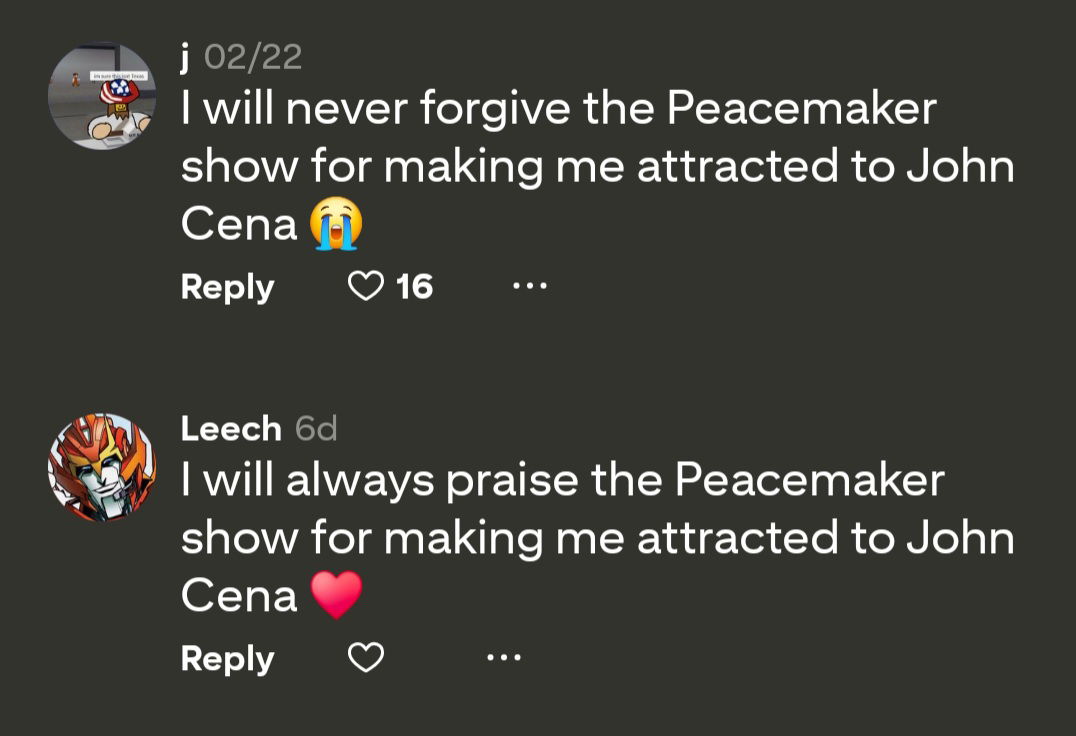This screenshot has height=736, width=1076.
Task: Click the 02/22 date on j's comment
Action: coord(253,58)
